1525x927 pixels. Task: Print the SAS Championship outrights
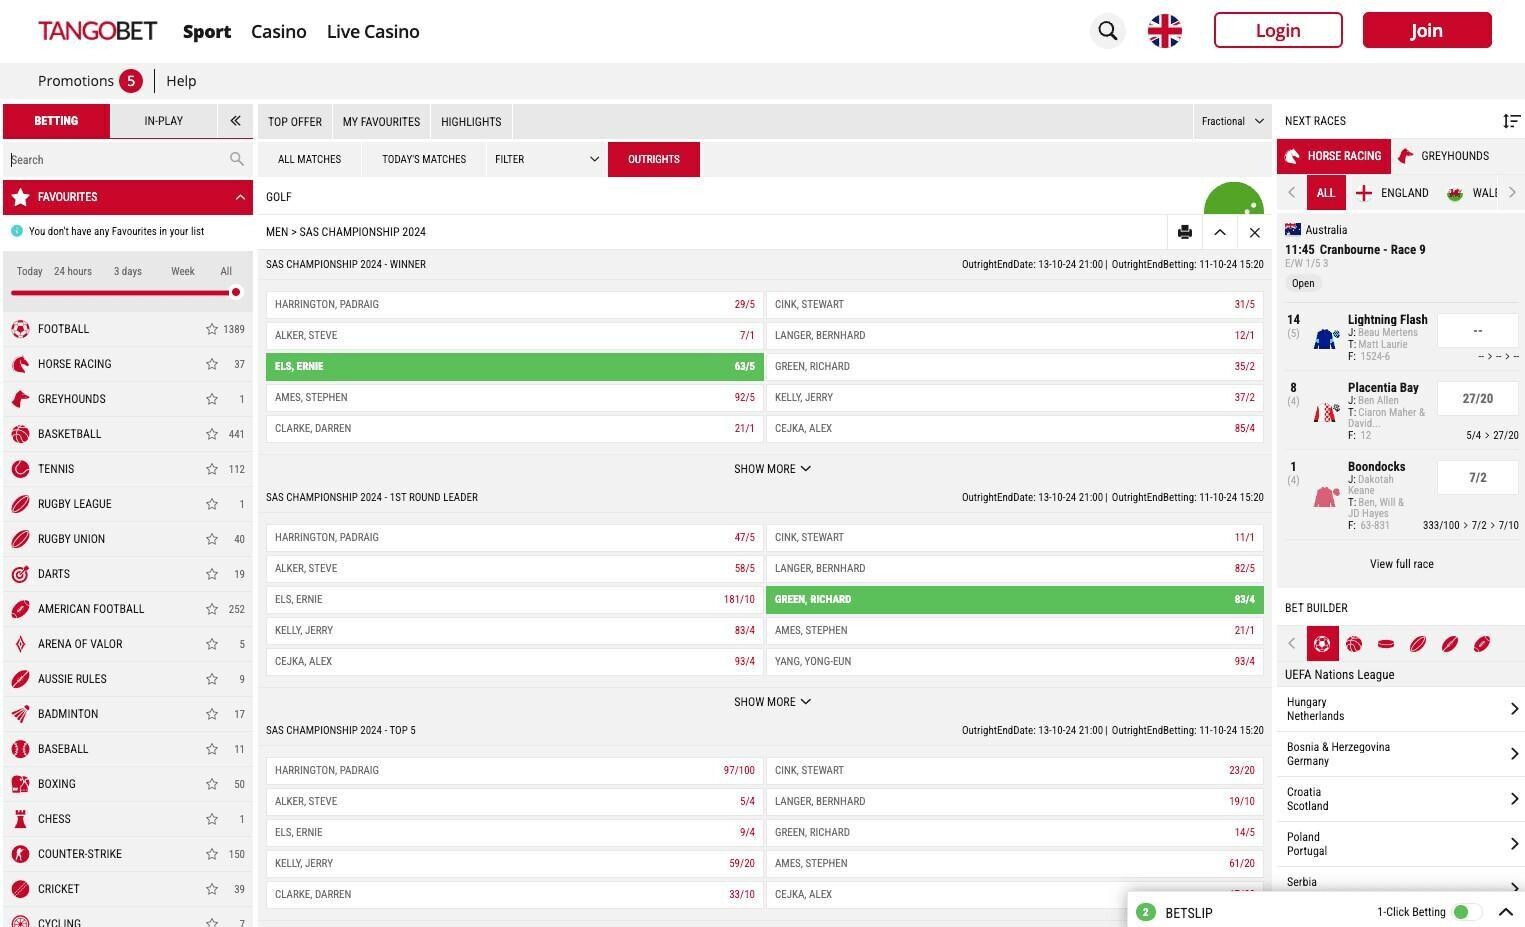click(1185, 232)
